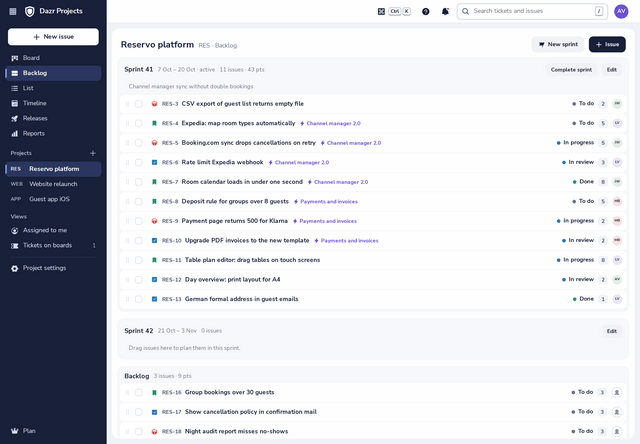The image size is (640, 444).
Task: Click the story icon on RES-11
Action: point(154,260)
